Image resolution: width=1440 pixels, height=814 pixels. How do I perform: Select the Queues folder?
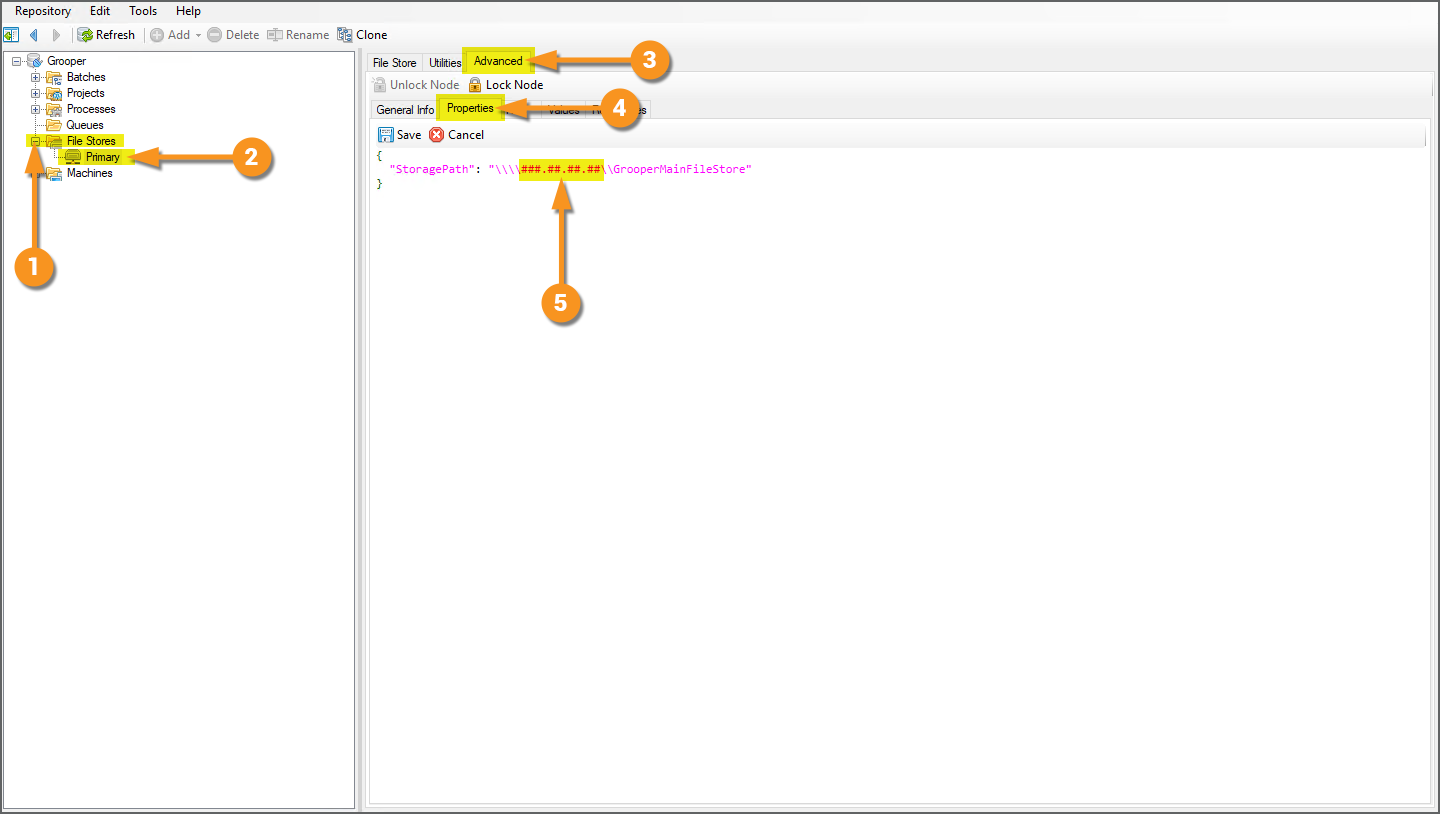tap(85, 125)
